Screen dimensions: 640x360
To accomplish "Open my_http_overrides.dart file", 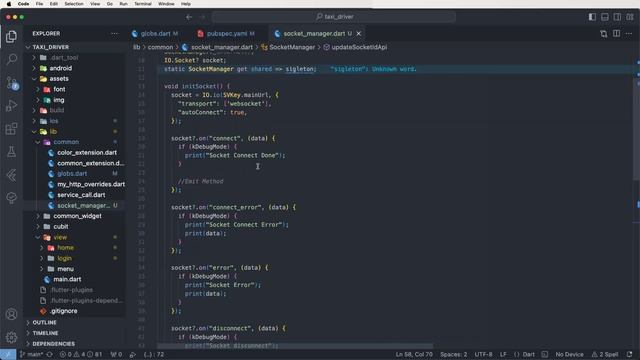I will 91,184.
